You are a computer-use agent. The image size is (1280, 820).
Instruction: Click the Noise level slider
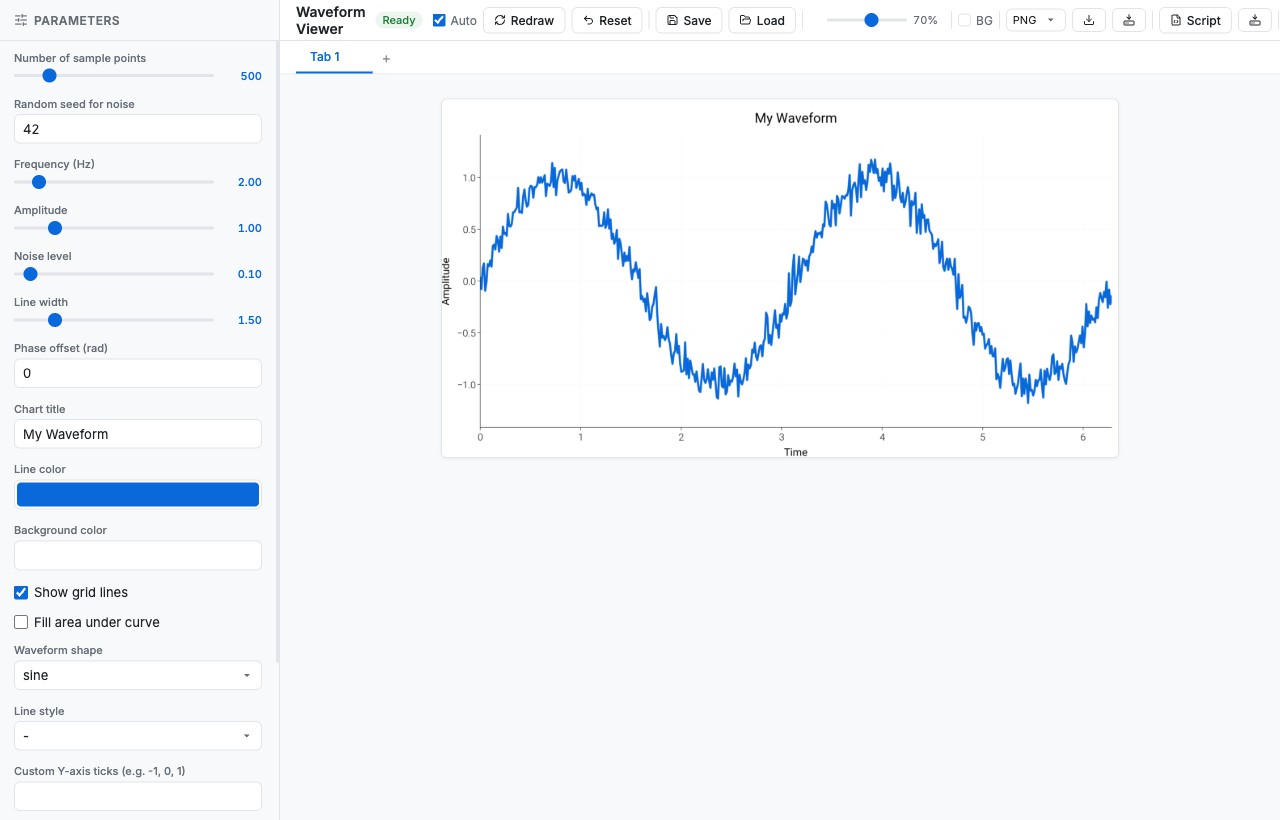click(x=114, y=273)
